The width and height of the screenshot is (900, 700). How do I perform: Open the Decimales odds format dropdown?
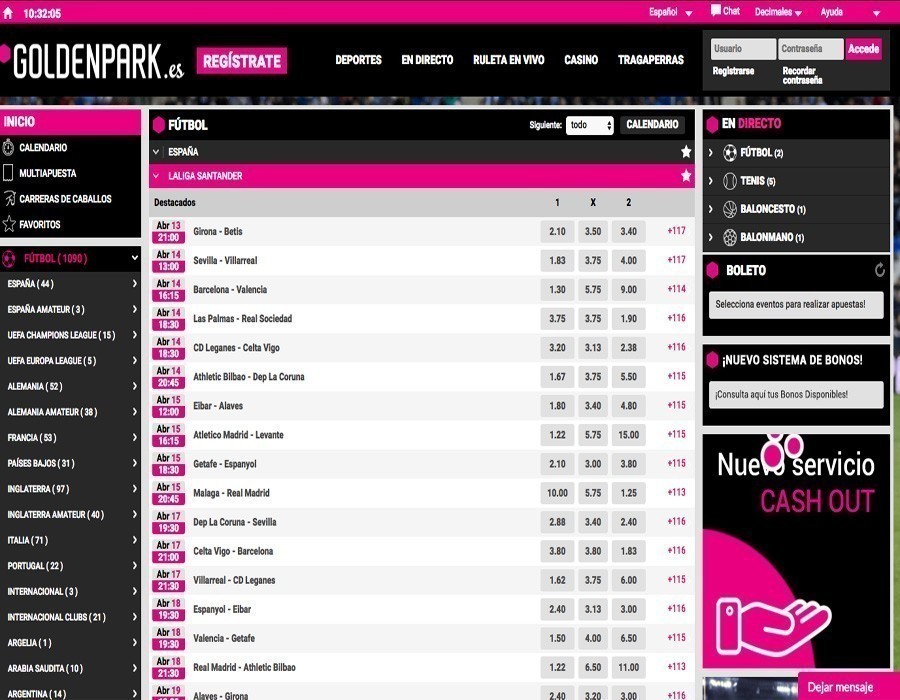point(778,12)
